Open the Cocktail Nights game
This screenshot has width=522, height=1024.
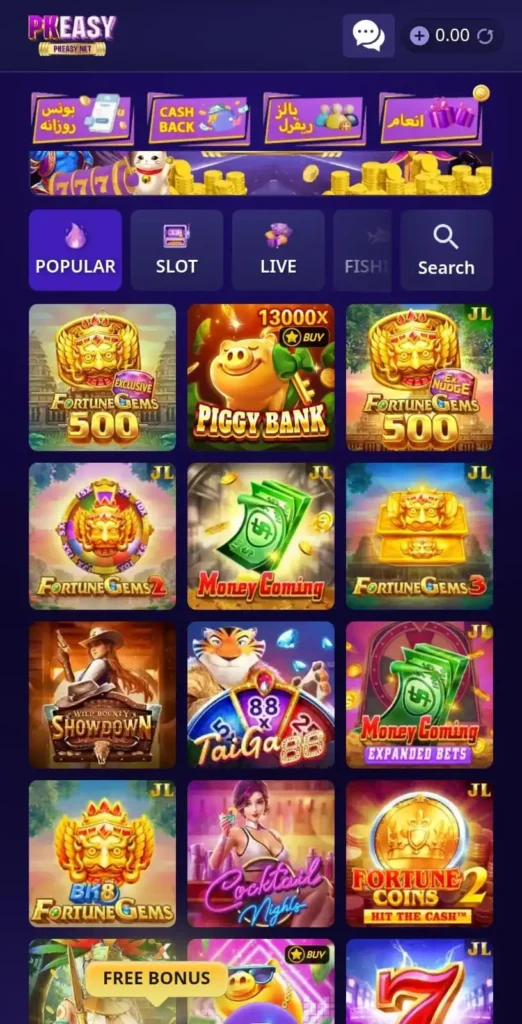pos(261,854)
